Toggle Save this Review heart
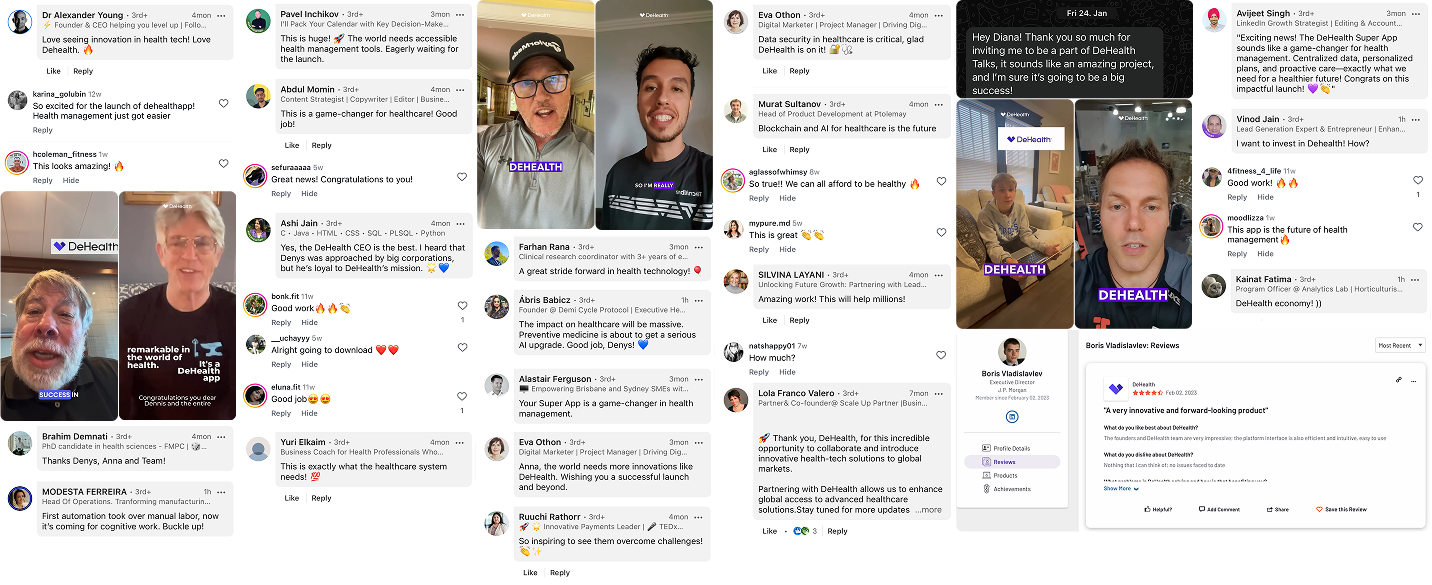This screenshot has height=585, width=1432. pos(1320,509)
